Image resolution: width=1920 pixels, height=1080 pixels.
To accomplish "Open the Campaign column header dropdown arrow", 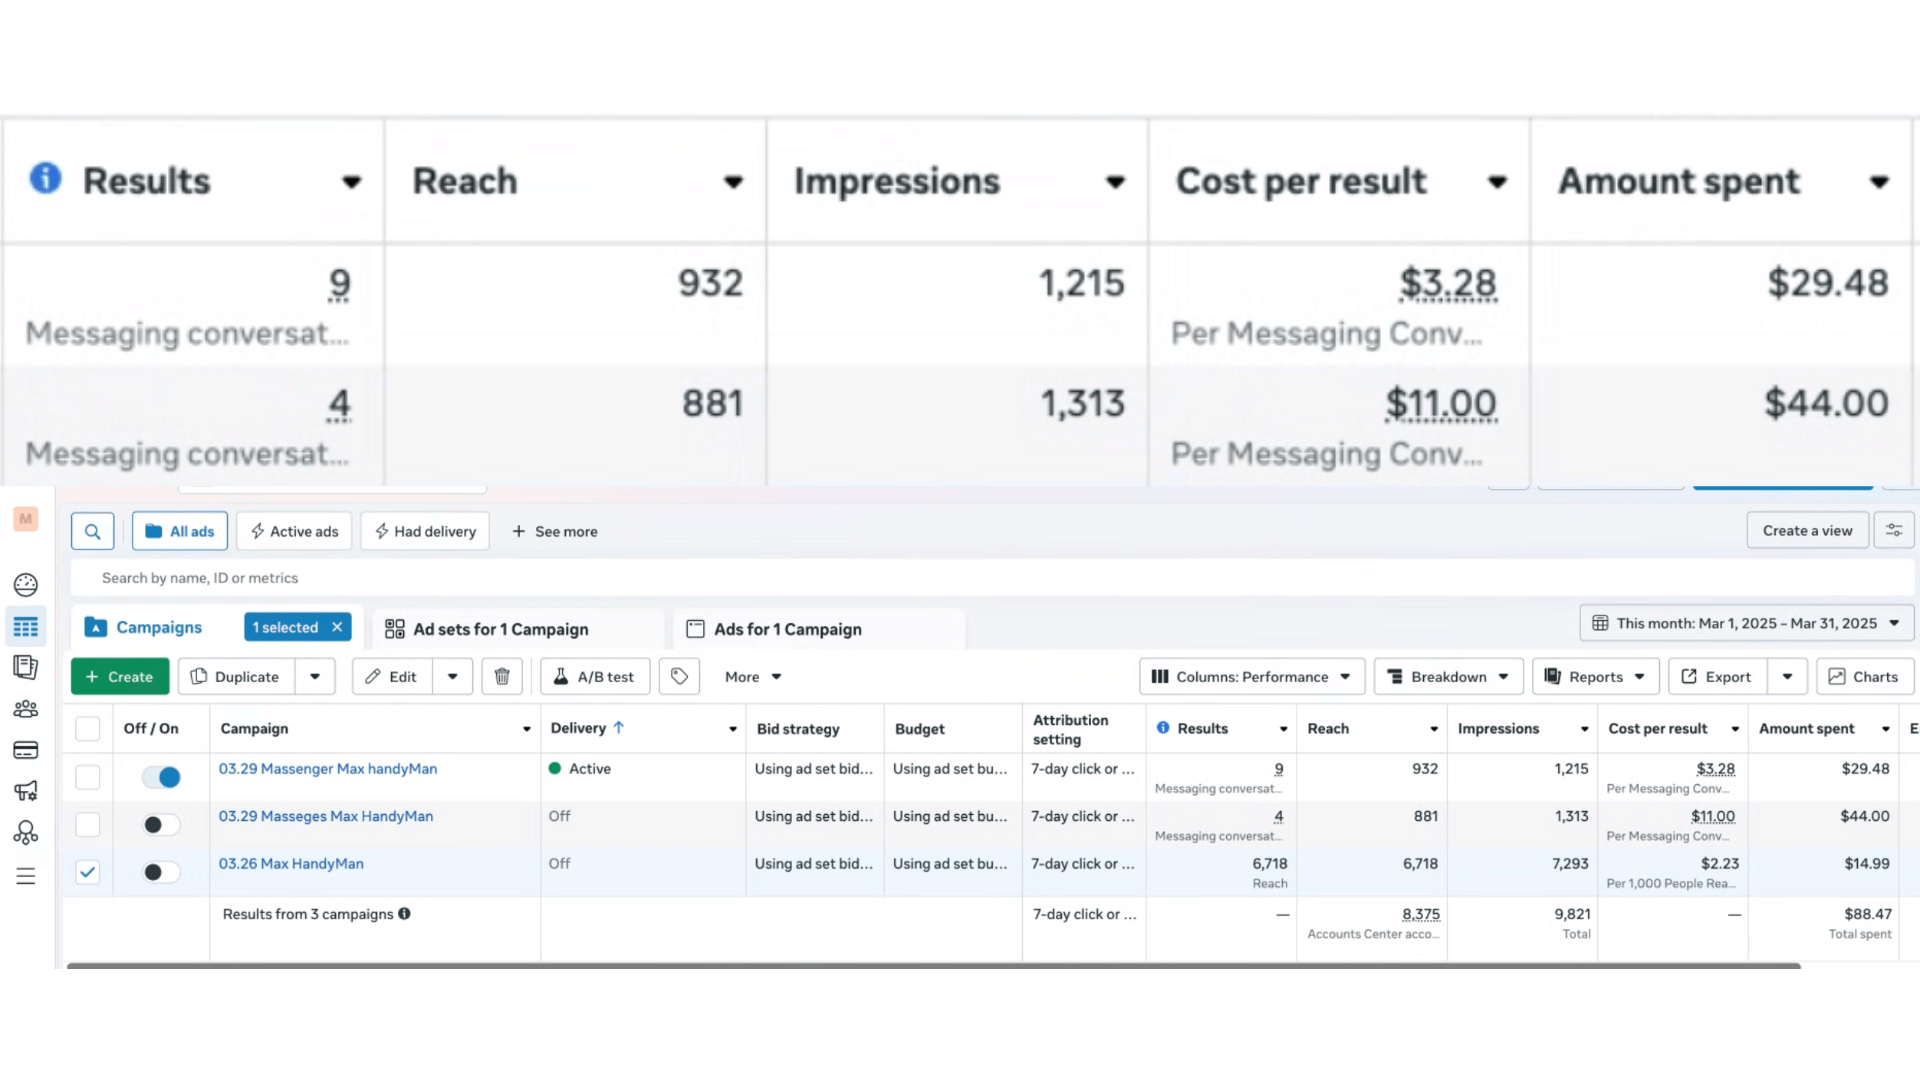I will [x=527, y=729].
